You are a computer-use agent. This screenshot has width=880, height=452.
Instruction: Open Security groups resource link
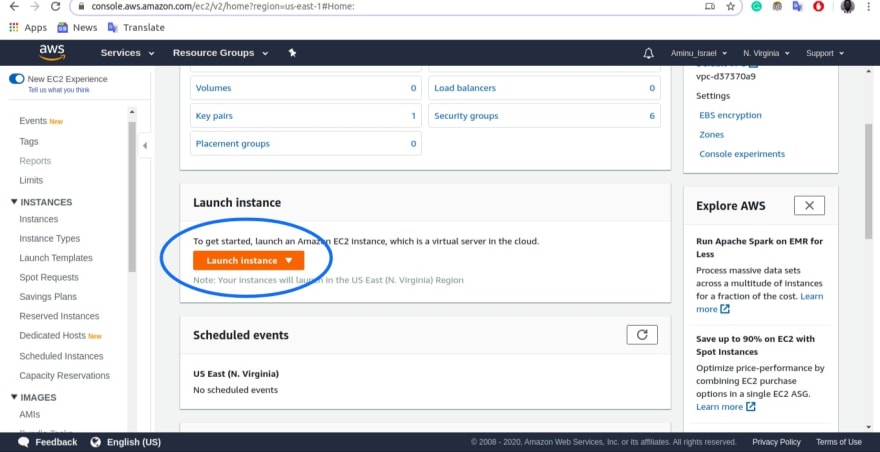point(466,116)
